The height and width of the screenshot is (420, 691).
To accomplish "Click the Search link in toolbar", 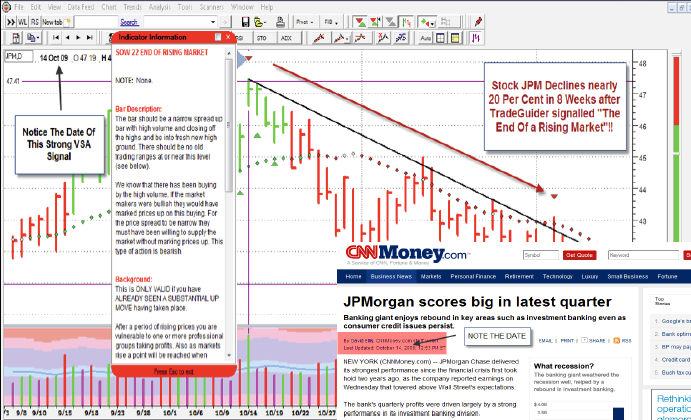I will pos(129,22).
